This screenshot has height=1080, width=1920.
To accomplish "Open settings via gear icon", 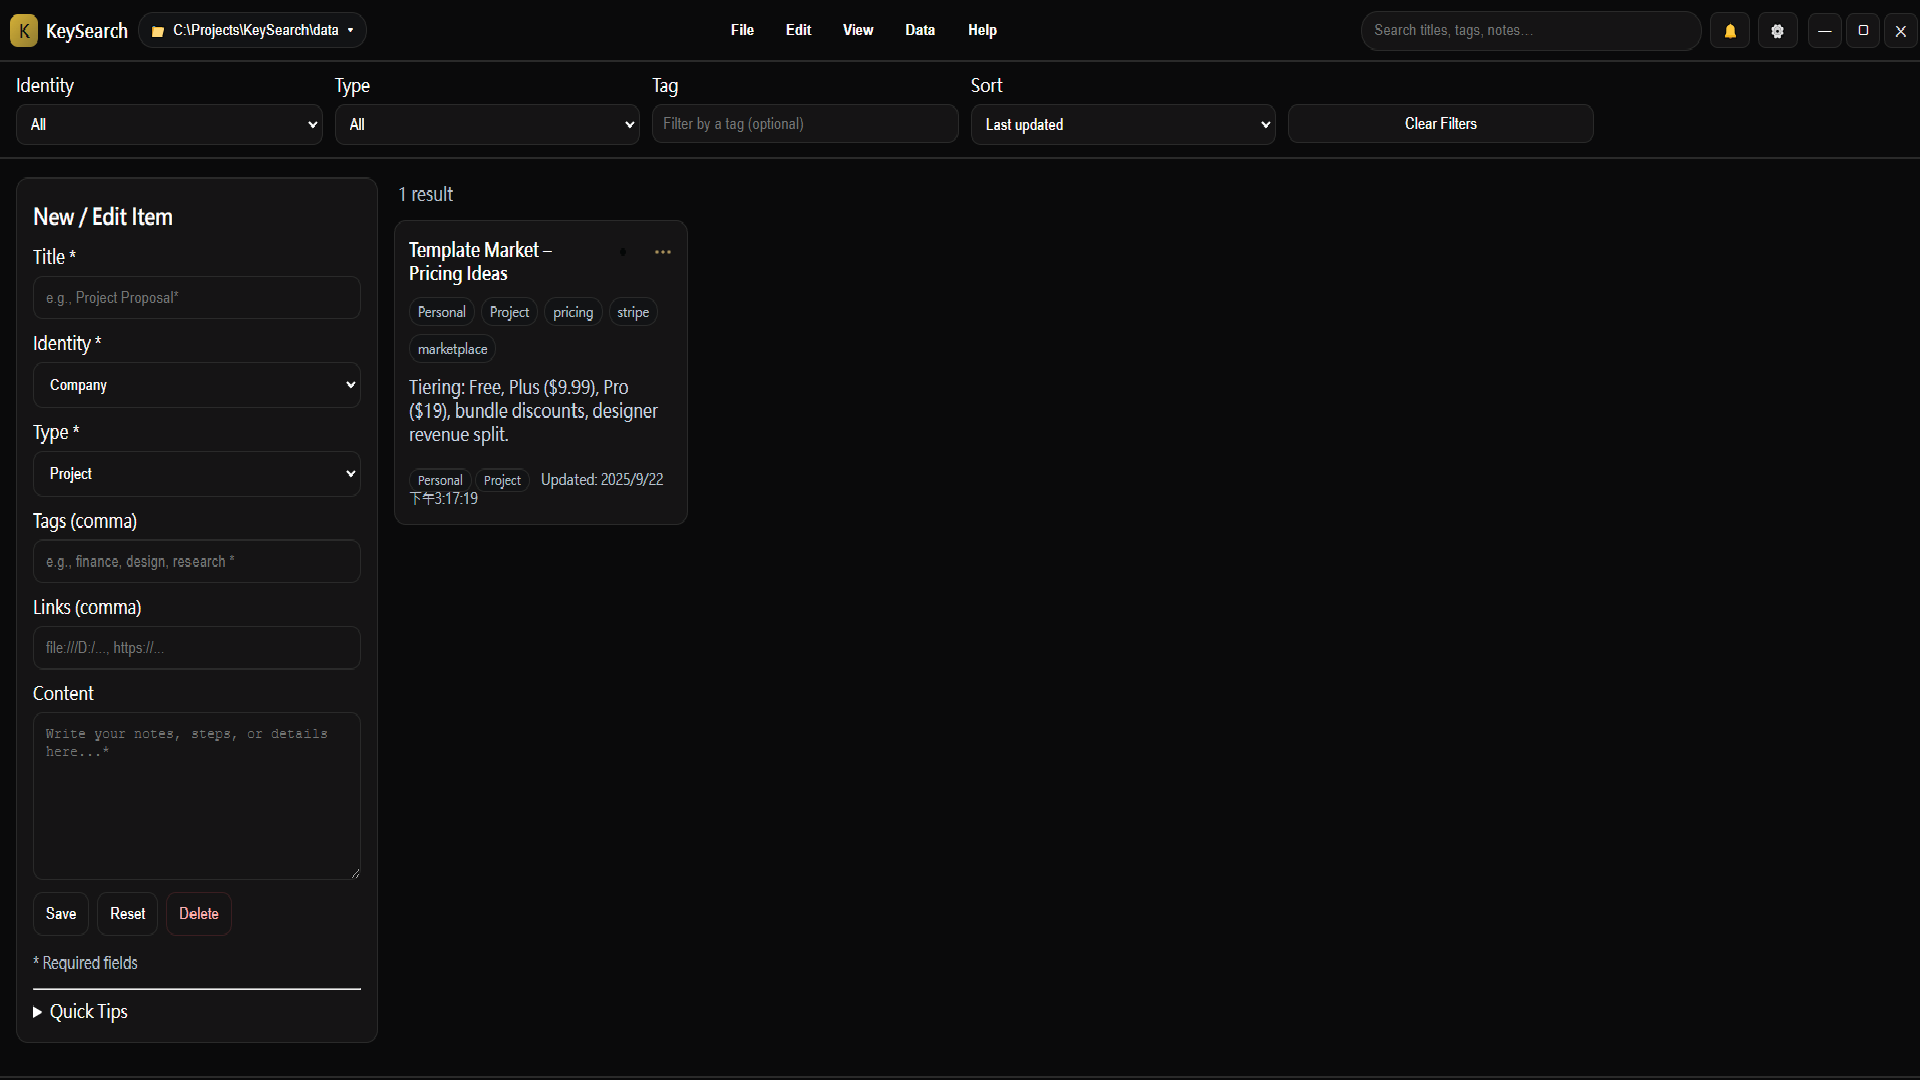I will click(x=1777, y=31).
